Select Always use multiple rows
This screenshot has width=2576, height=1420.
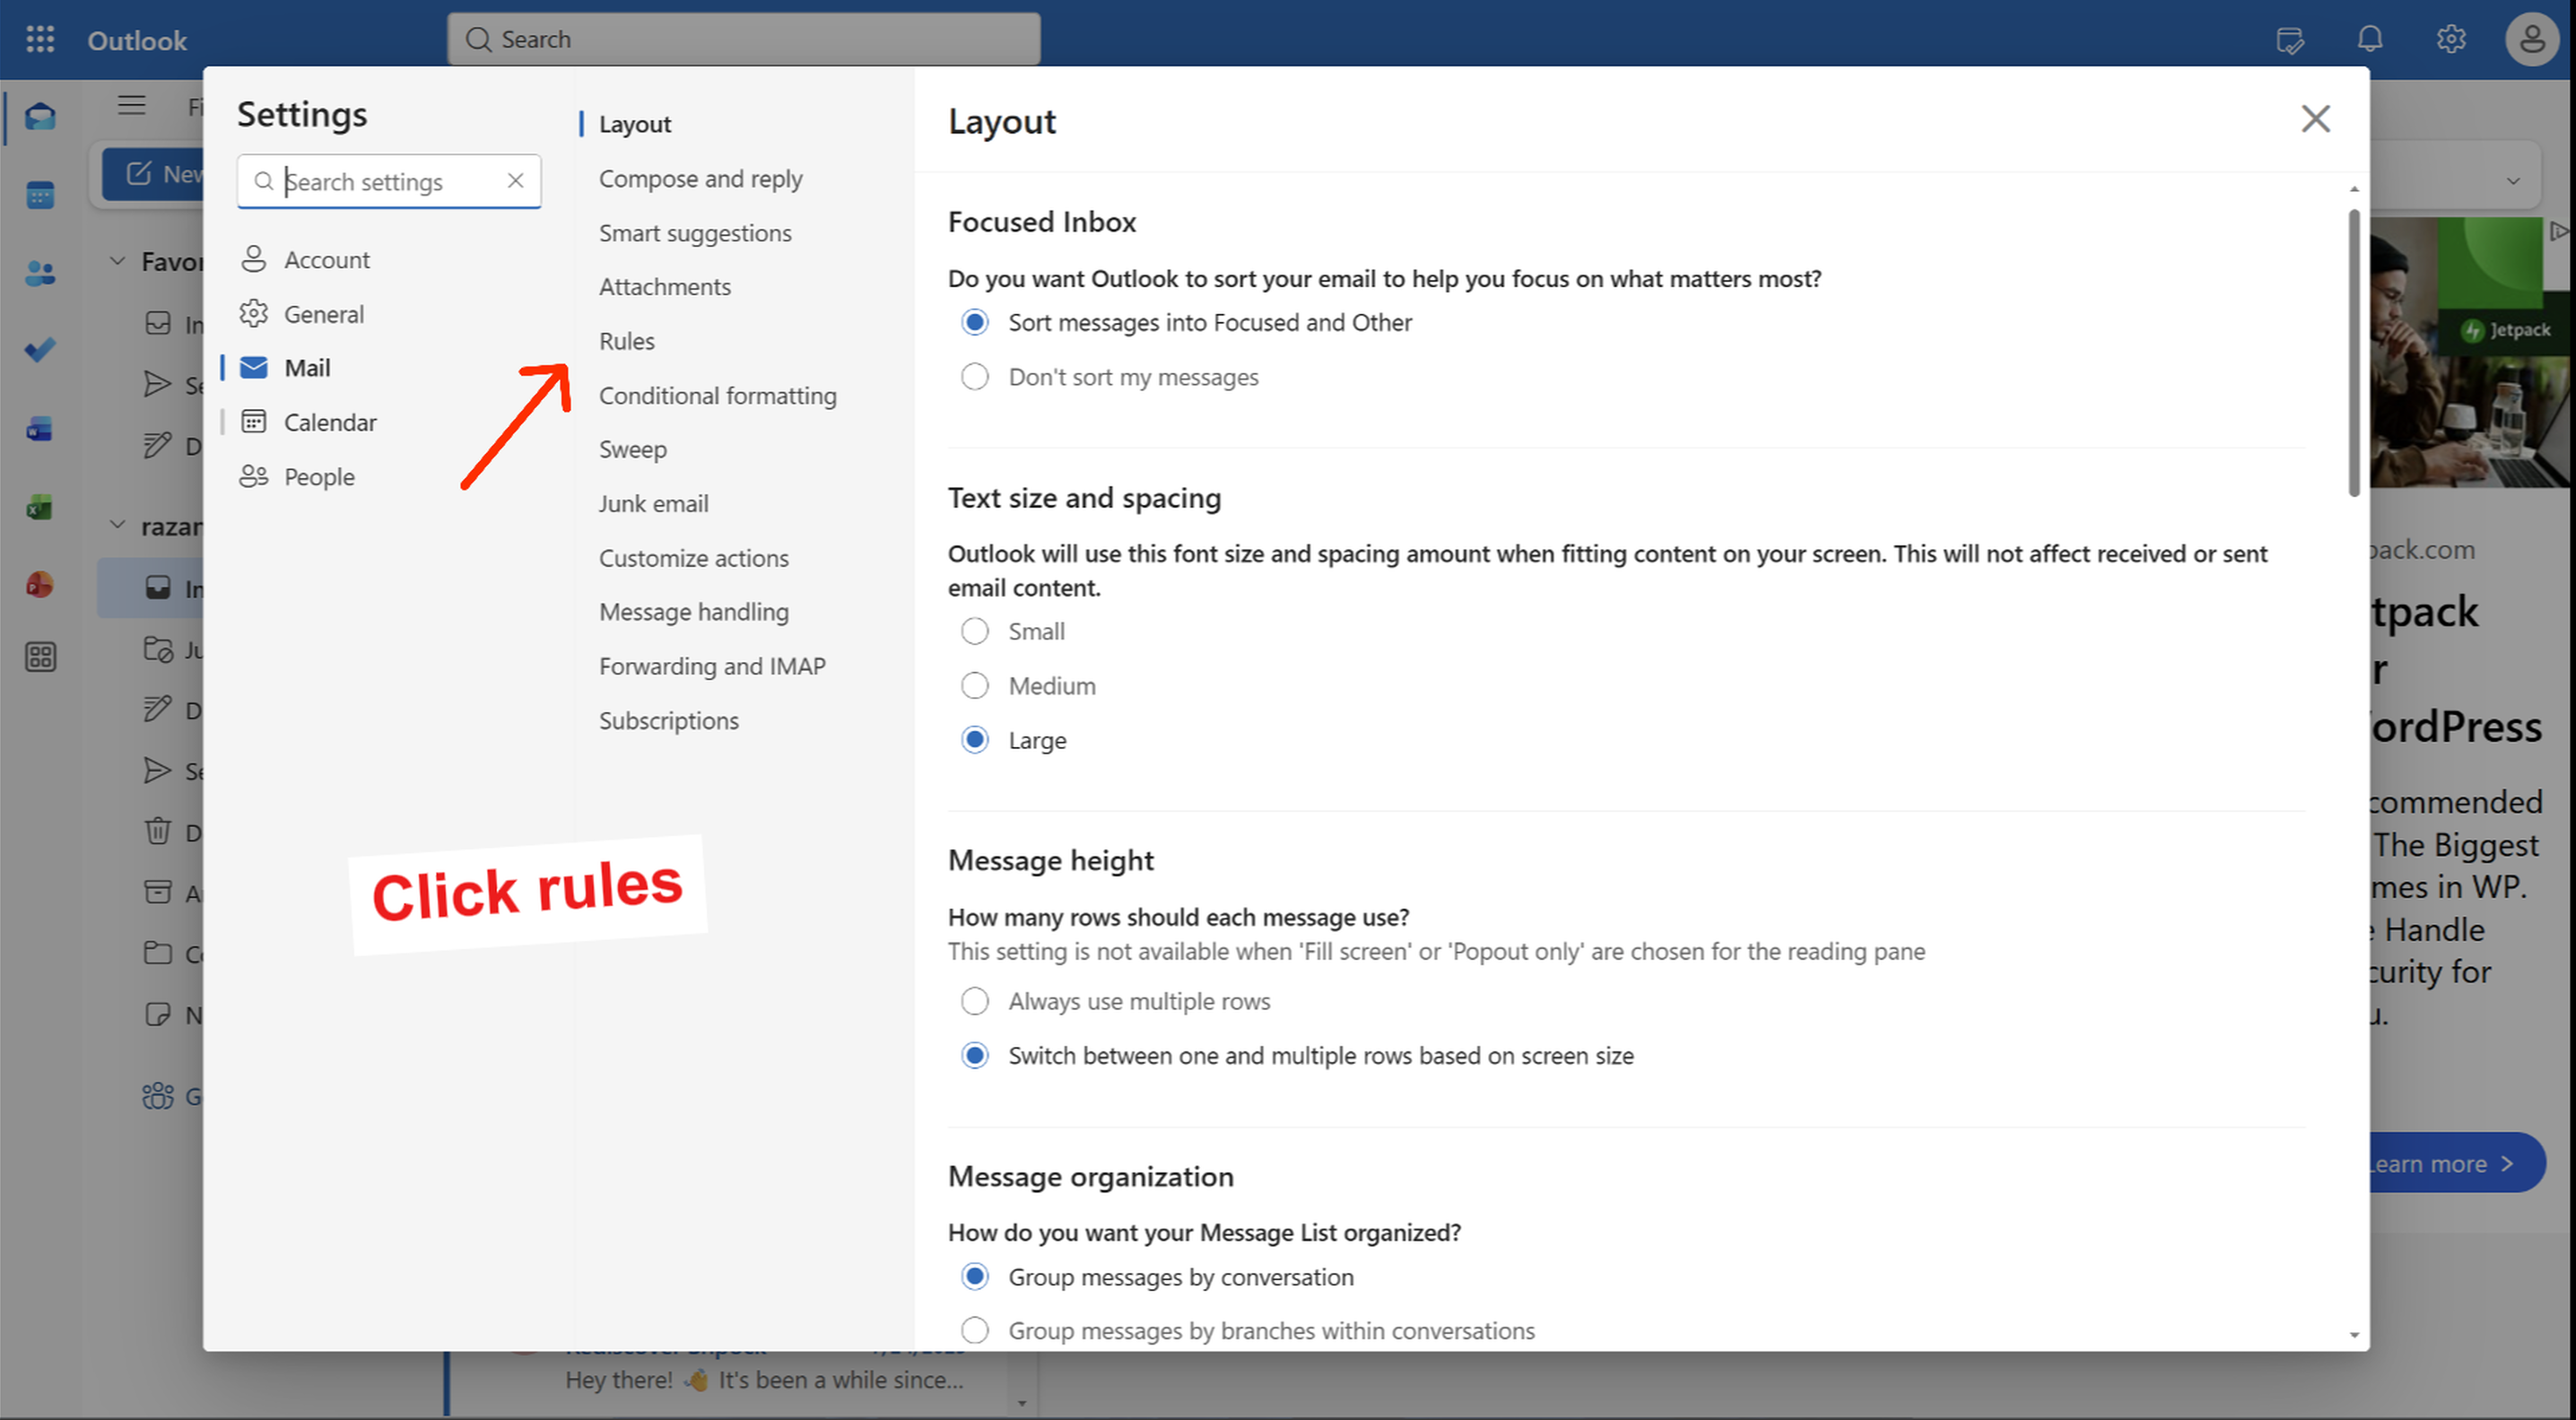pyautogui.click(x=974, y=1001)
